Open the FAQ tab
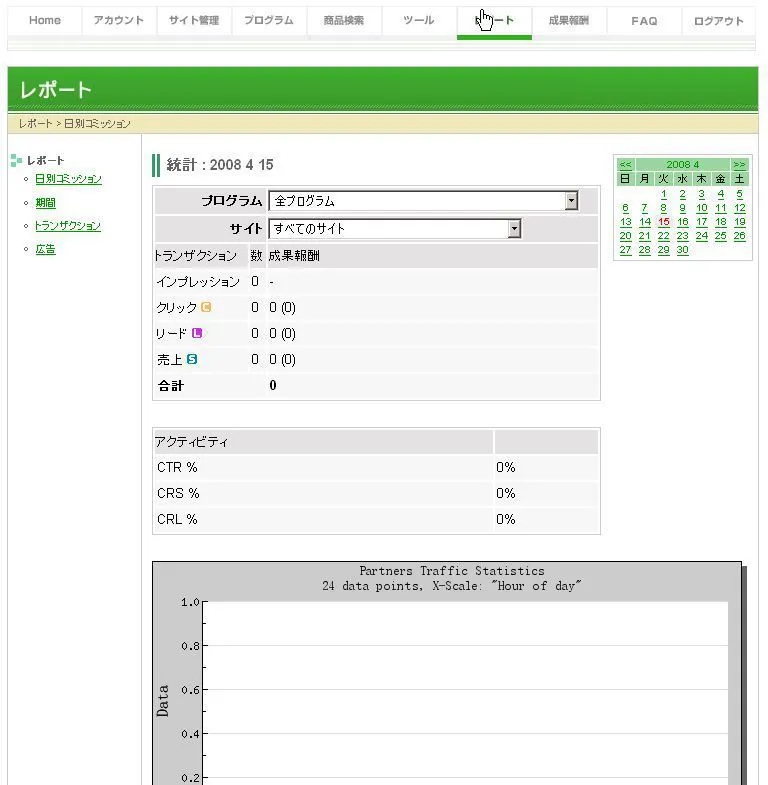The image size is (768, 785). click(x=644, y=21)
